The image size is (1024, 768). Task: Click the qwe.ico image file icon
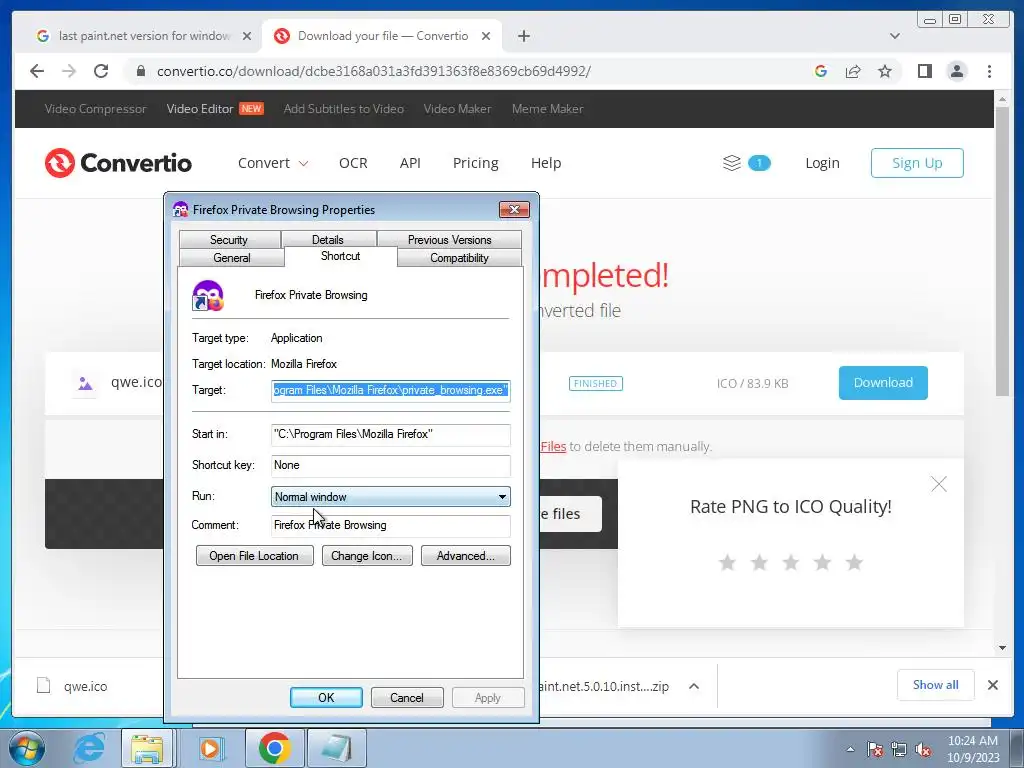85,383
